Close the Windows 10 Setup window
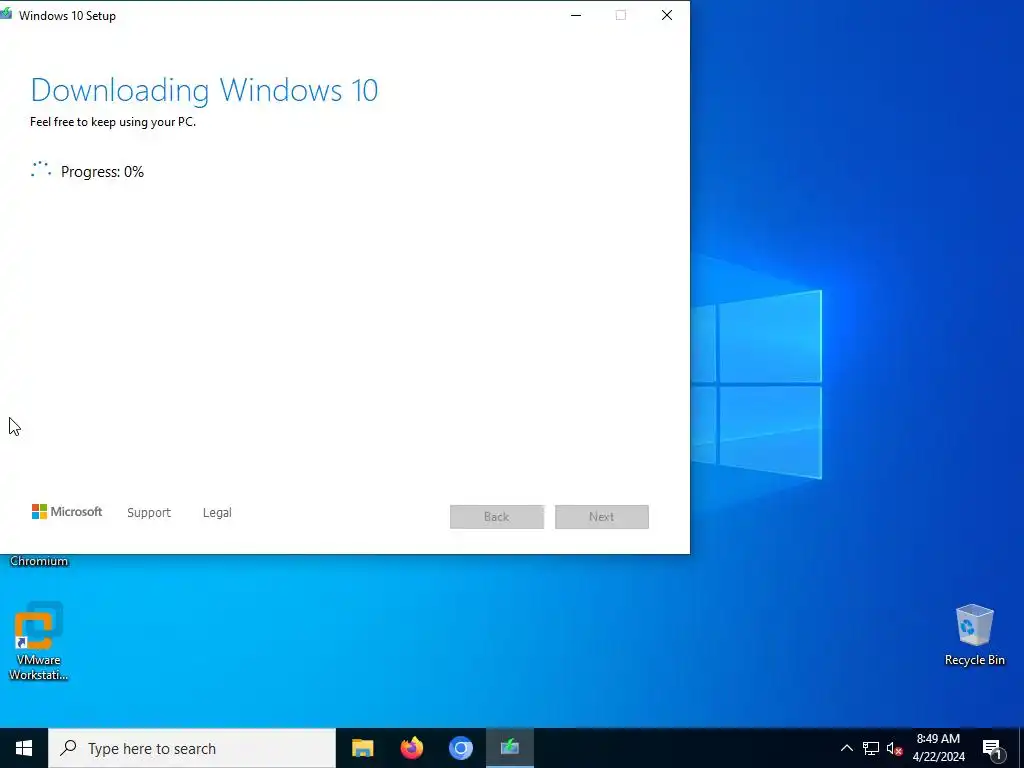 667,15
